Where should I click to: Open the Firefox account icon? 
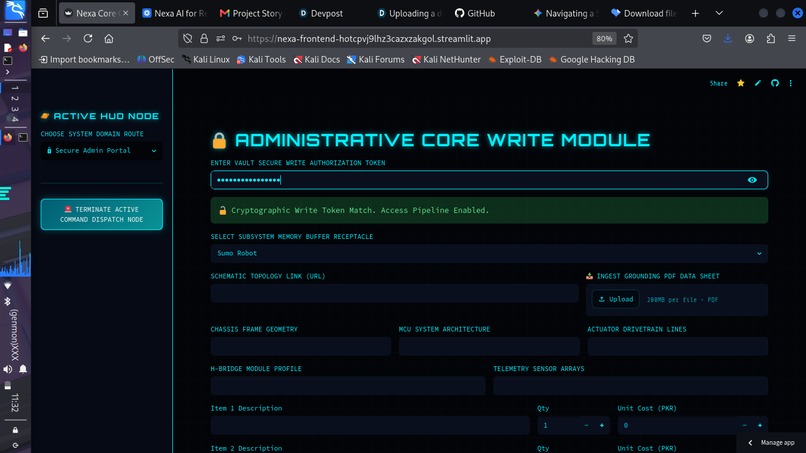pos(749,39)
